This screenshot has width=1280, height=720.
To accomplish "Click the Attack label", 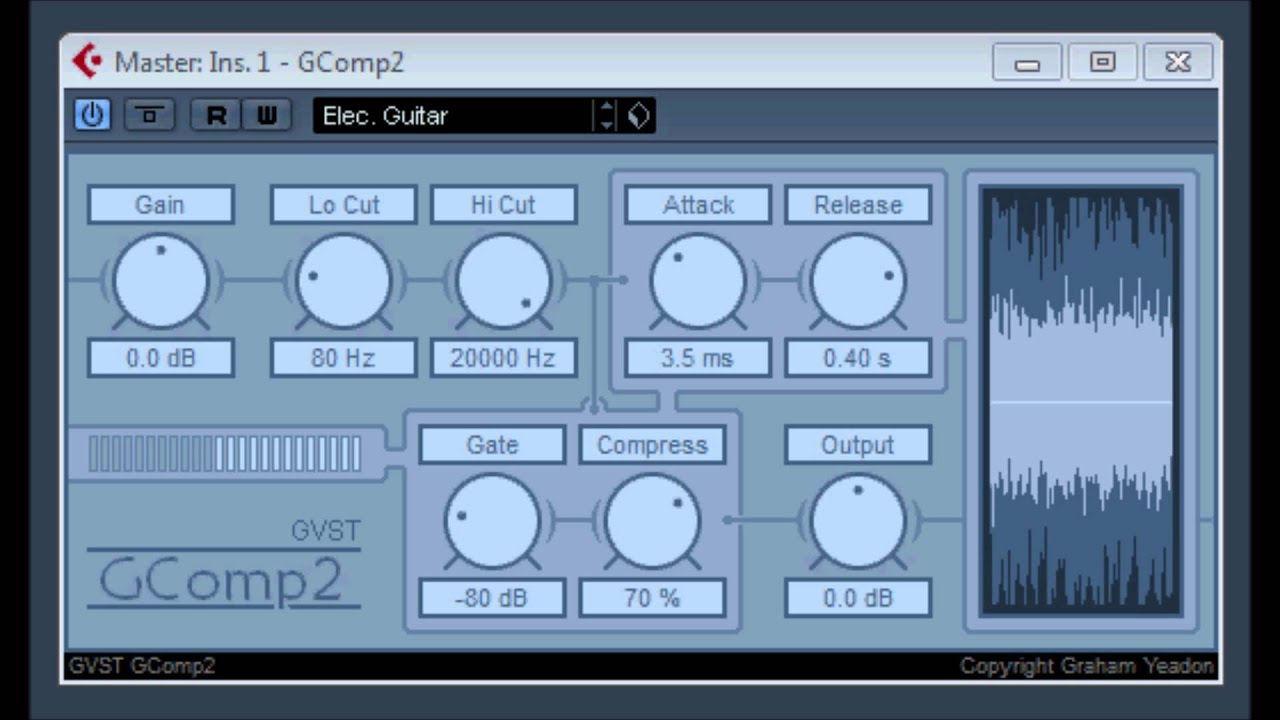I will (x=698, y=204).
